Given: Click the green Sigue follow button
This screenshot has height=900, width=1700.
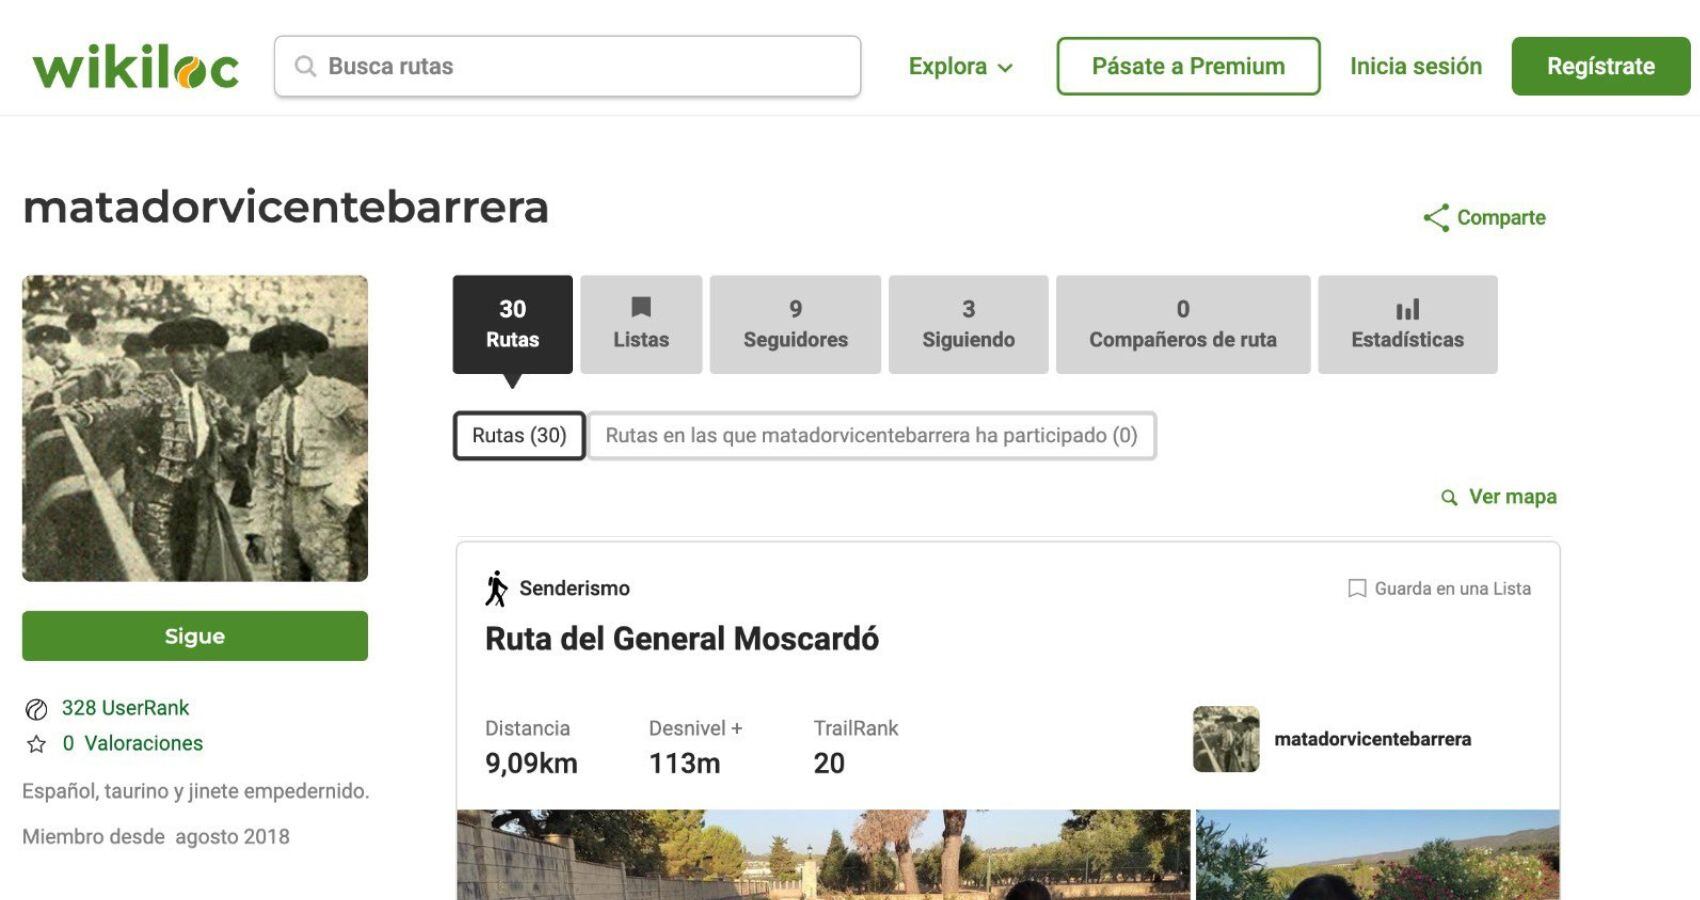Looking at the screenshot, I should 195,636.
